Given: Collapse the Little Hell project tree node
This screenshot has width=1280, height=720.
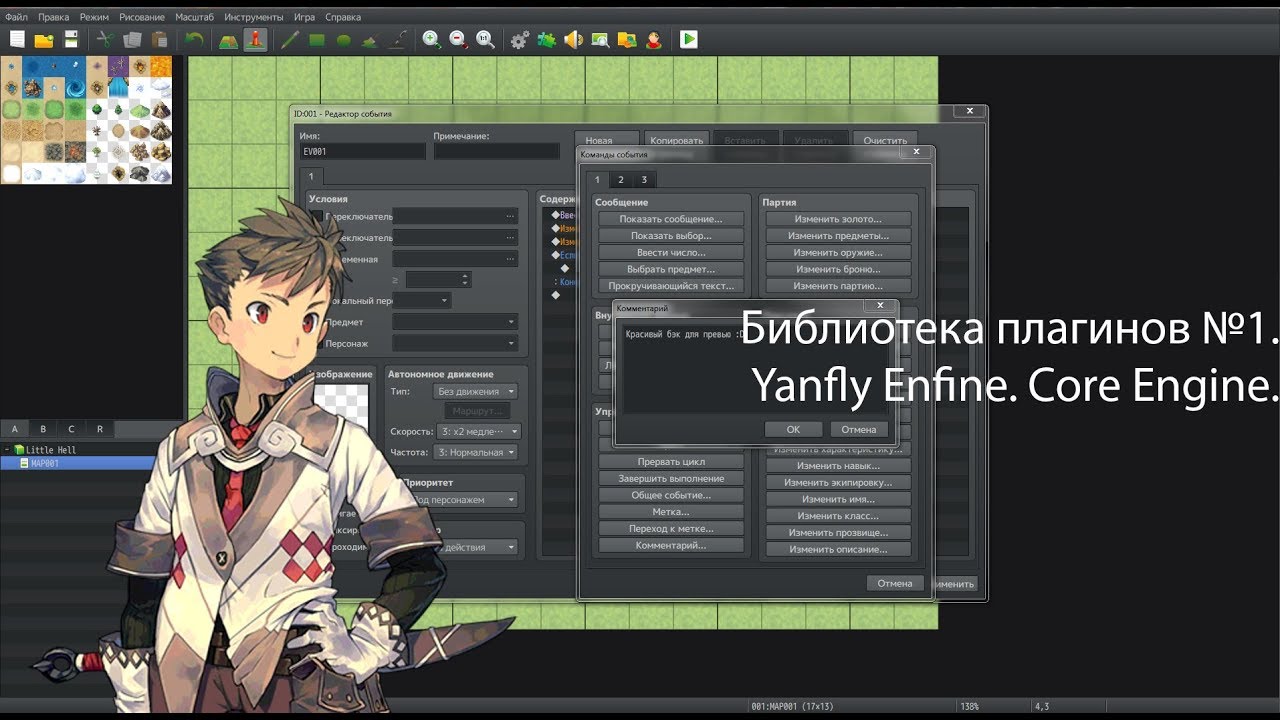Looking at the screenshot, I should [7, 450].
